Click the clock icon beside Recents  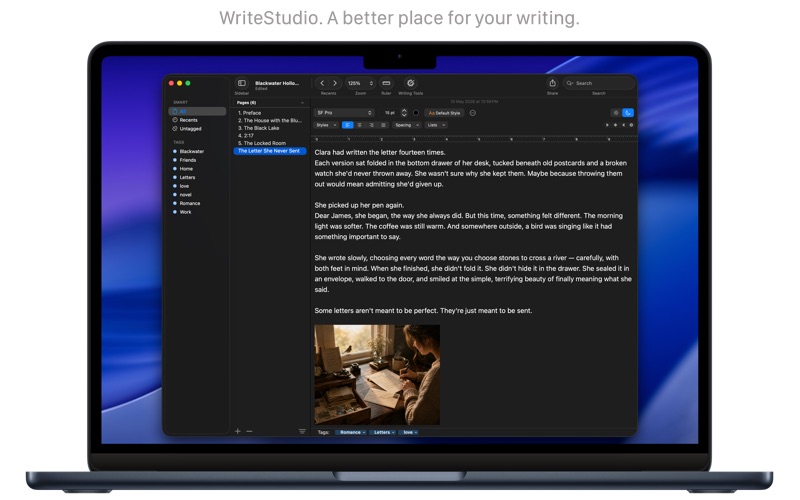pos(175,120)
